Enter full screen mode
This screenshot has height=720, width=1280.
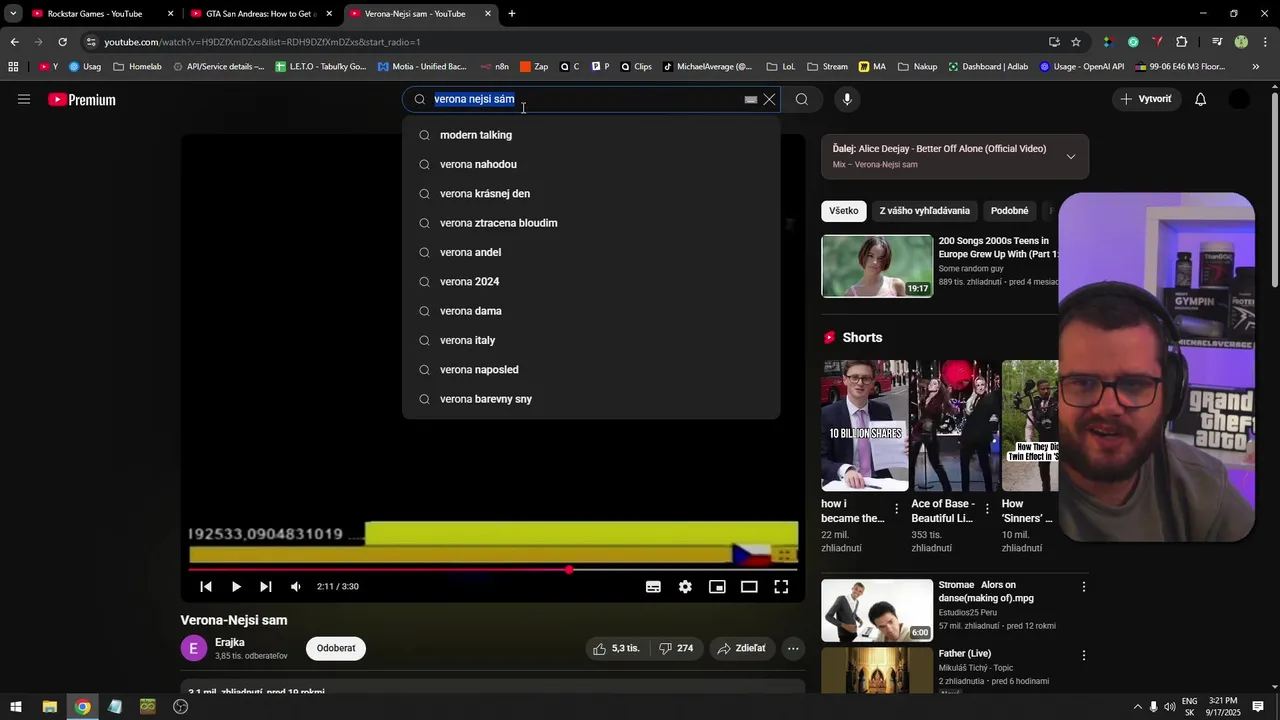(781, 587)
